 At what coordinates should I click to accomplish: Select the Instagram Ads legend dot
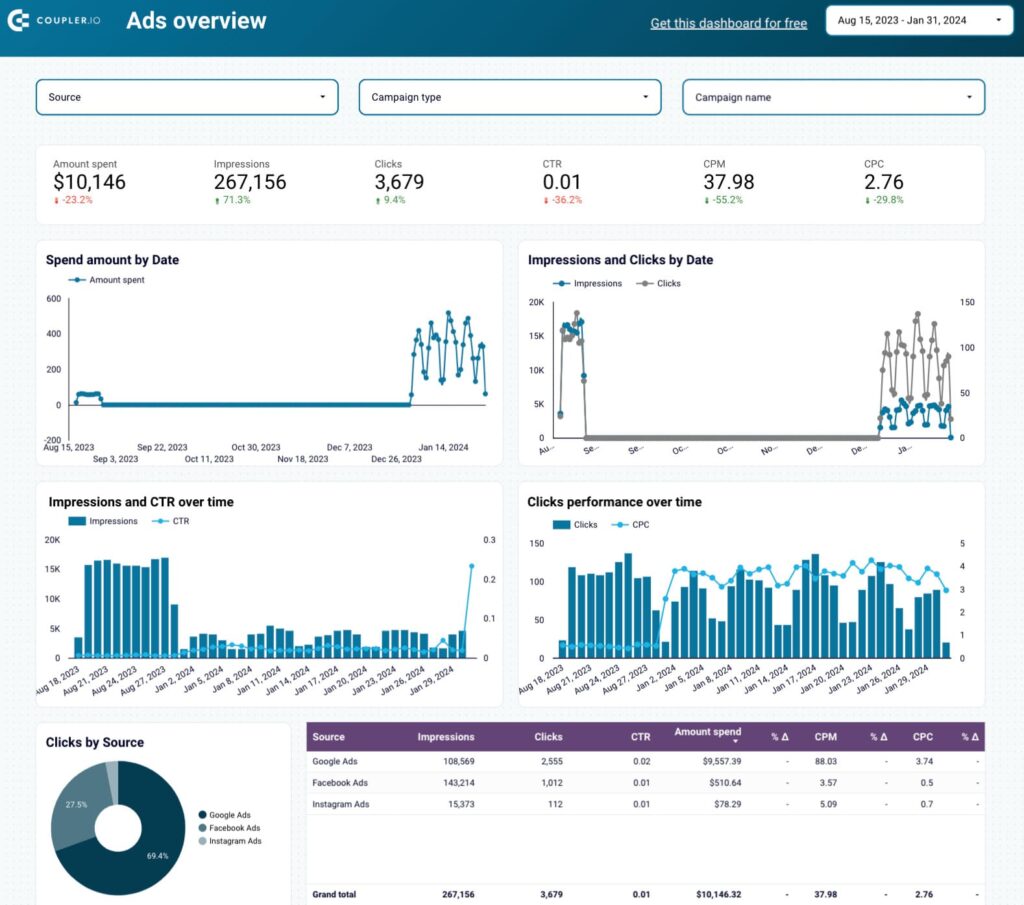202,841
